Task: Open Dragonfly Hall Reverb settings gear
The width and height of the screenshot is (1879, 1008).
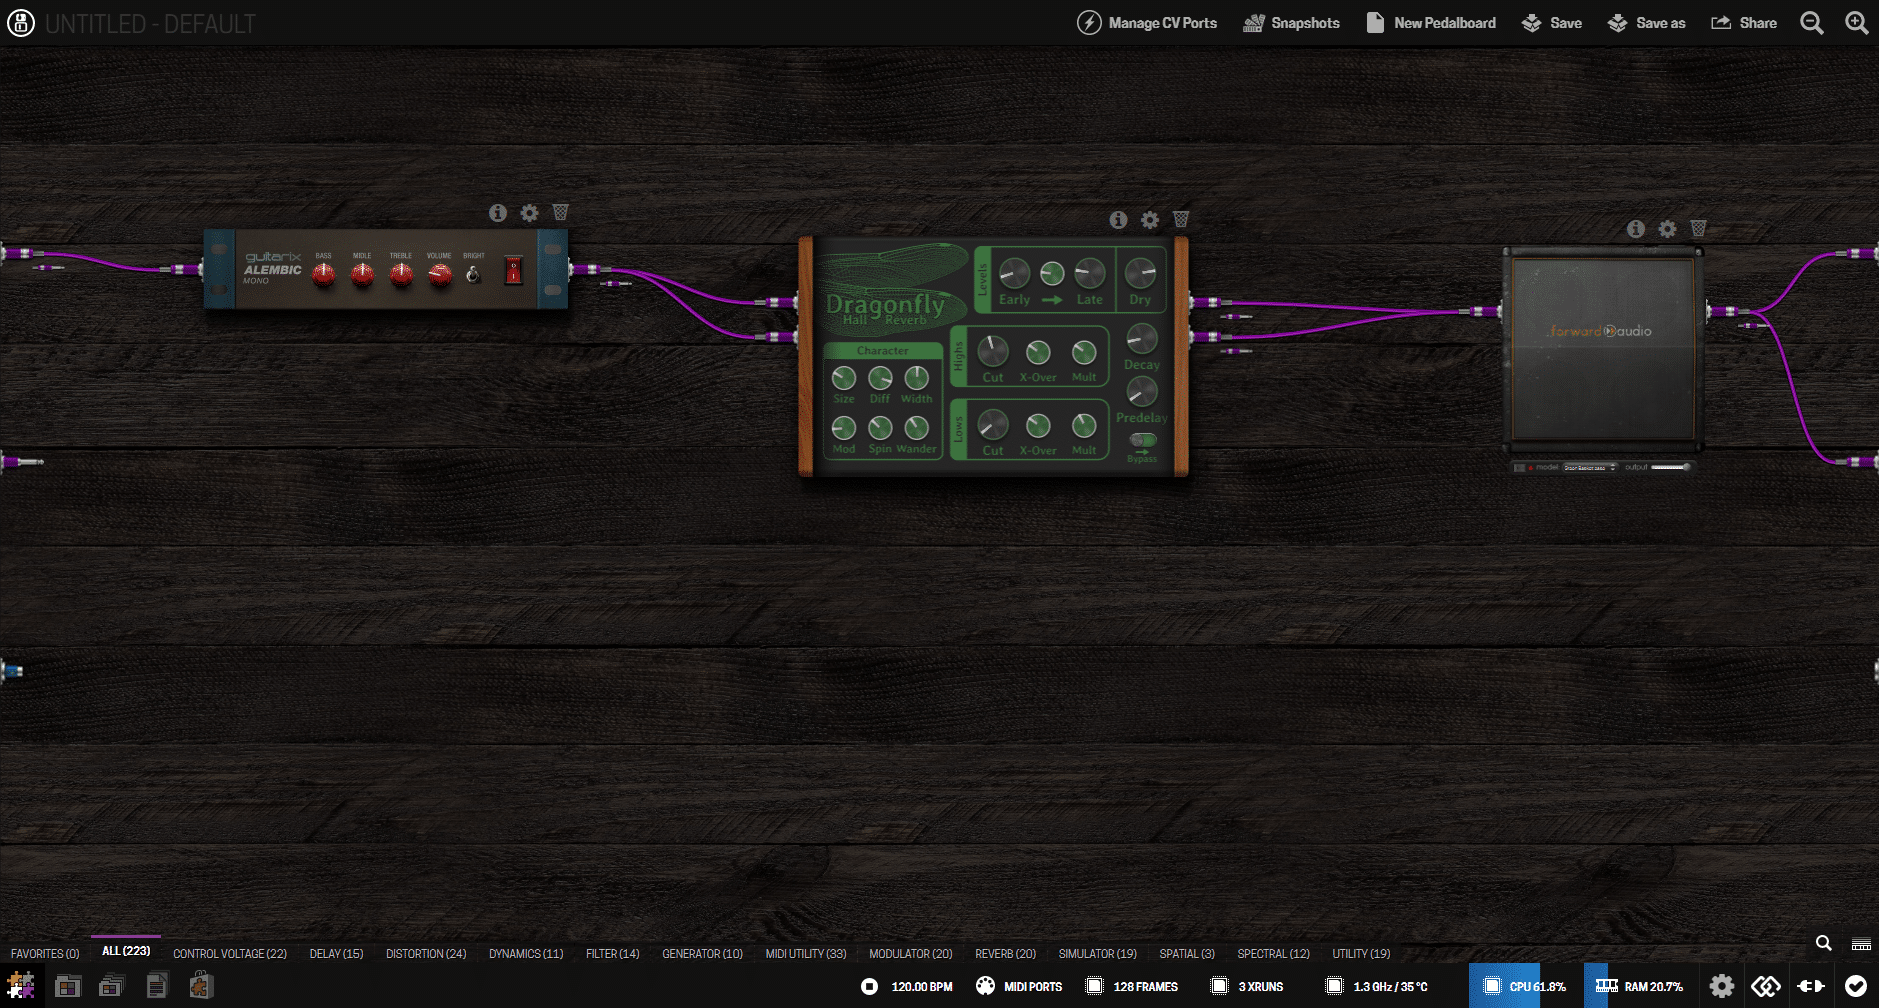Action: (x=1149, y=220)
